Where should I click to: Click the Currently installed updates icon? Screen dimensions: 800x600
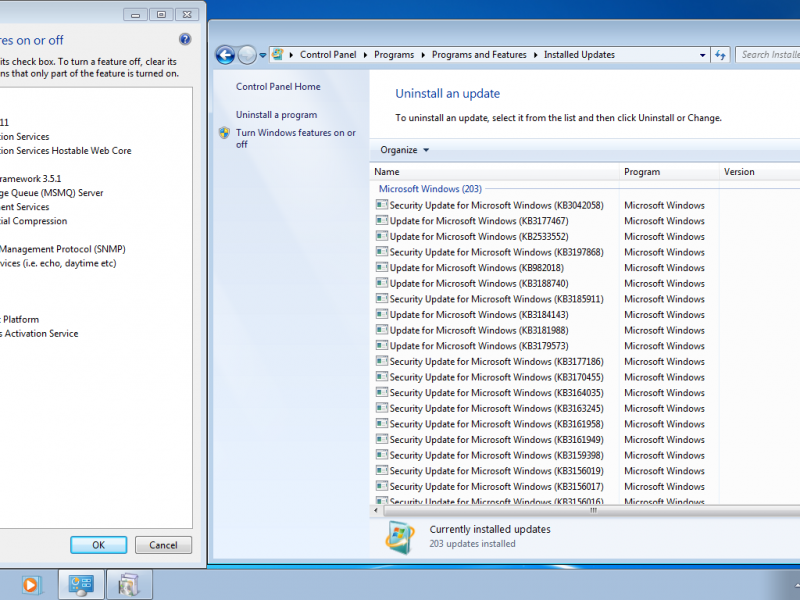pyautogui.click(x=400, y=538)
